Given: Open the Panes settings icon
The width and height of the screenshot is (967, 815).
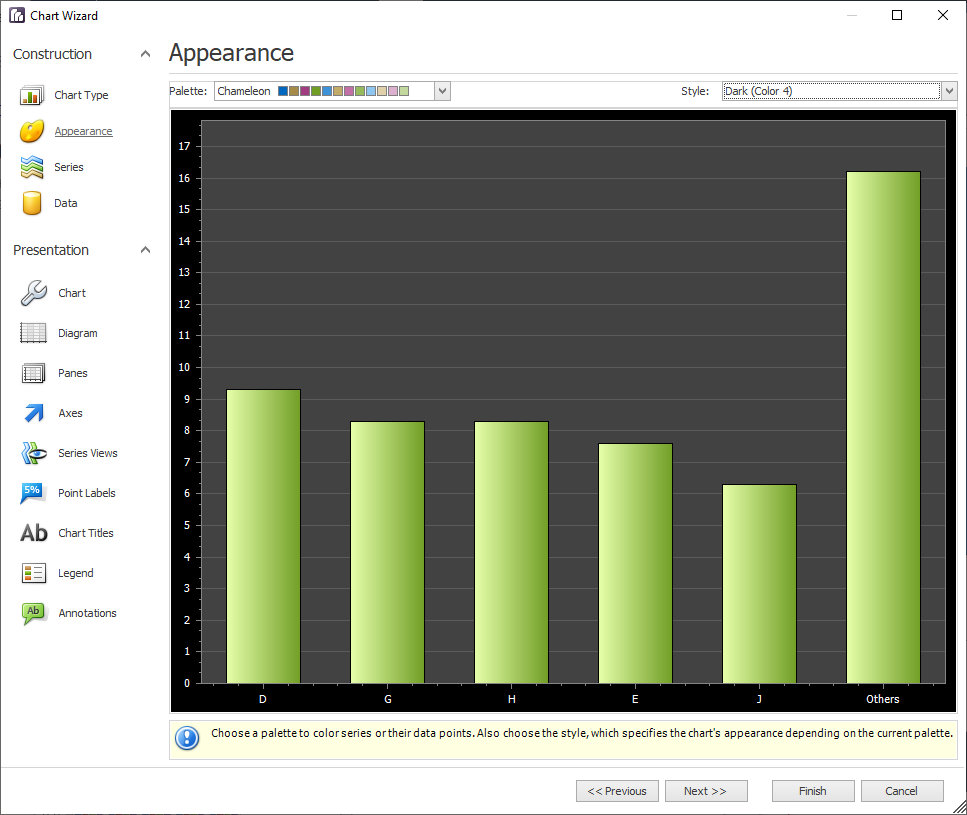Looking at the screenshot, I should [32, 372].
